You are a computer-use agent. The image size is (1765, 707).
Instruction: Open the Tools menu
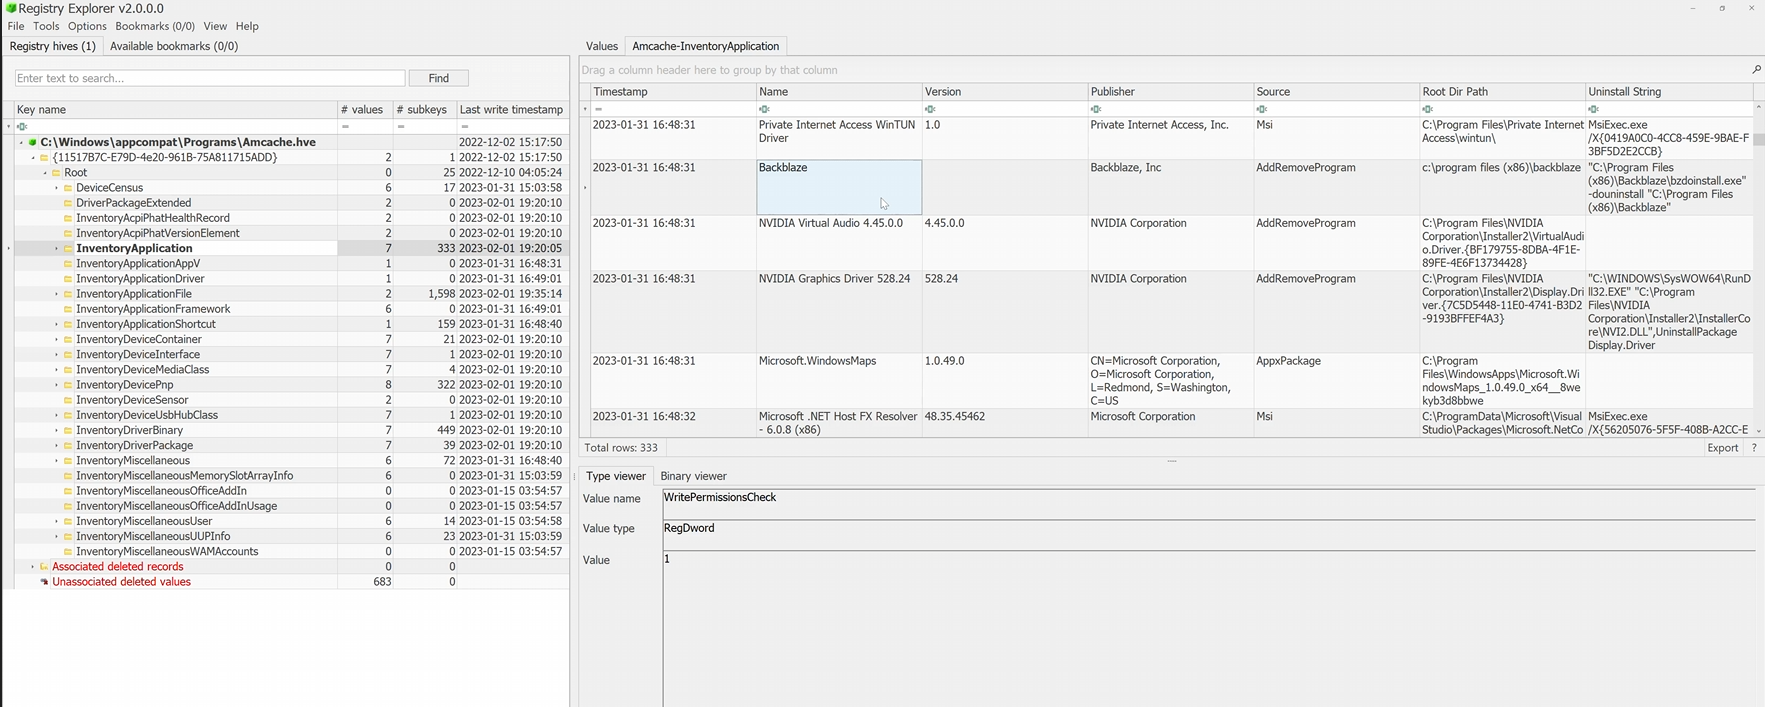coord(46,26)
